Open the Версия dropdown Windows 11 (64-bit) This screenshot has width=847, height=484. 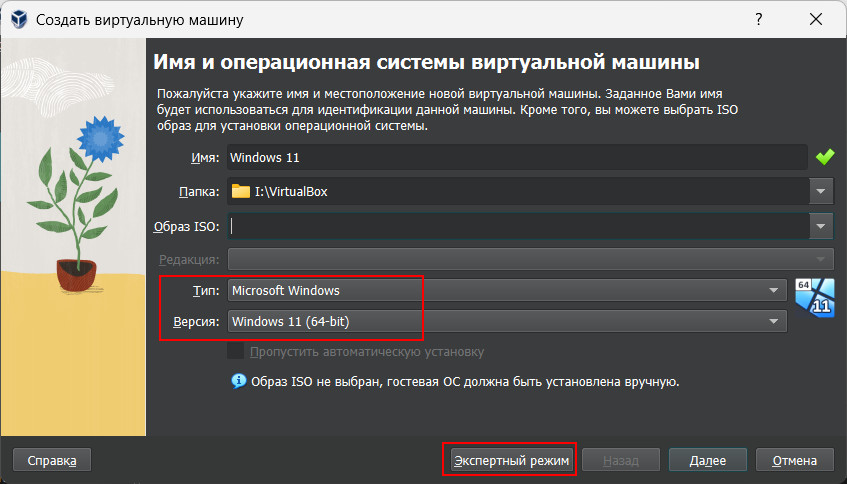click(x=507, y=321)
